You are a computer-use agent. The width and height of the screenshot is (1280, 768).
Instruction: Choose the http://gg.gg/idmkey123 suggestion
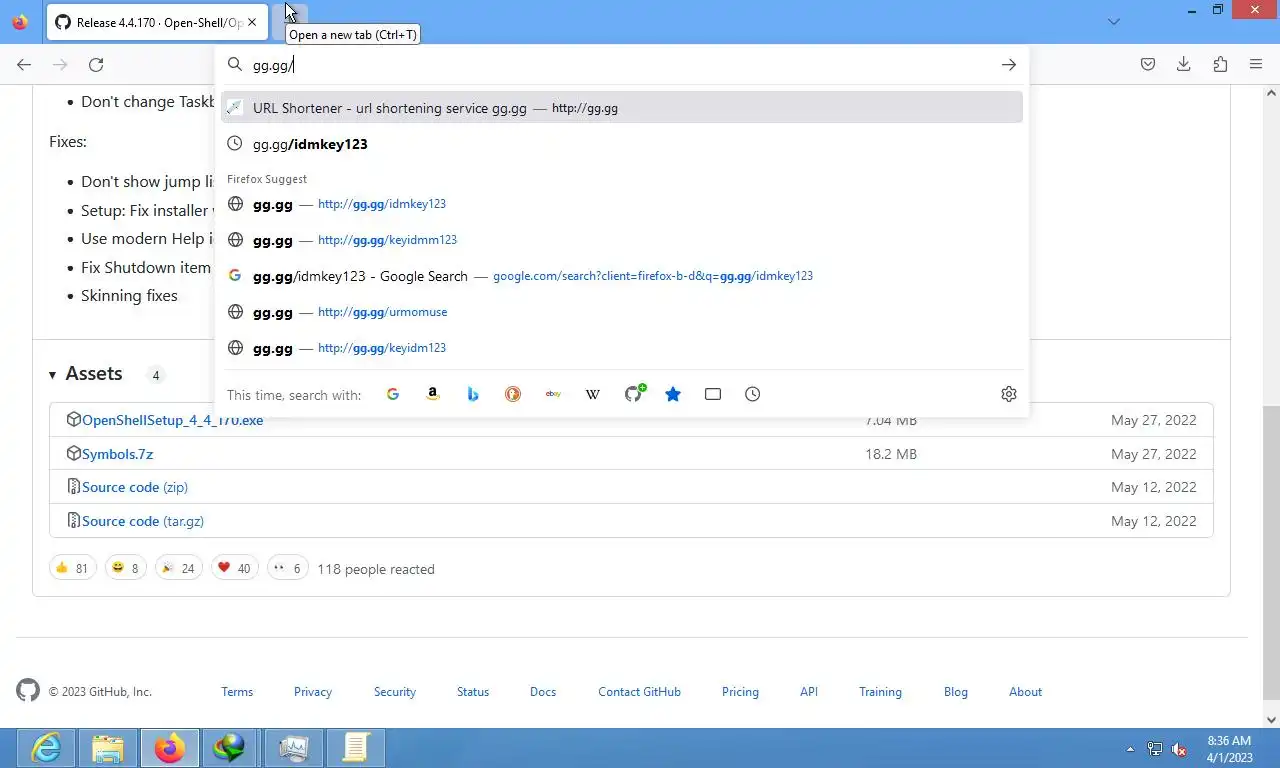point(622,204)
